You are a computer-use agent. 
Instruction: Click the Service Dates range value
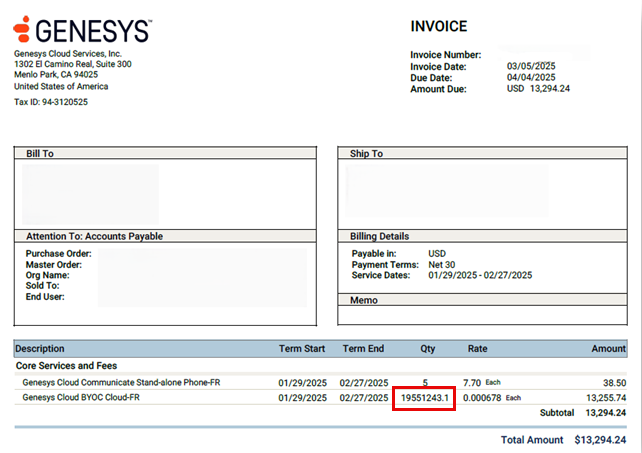480,275
